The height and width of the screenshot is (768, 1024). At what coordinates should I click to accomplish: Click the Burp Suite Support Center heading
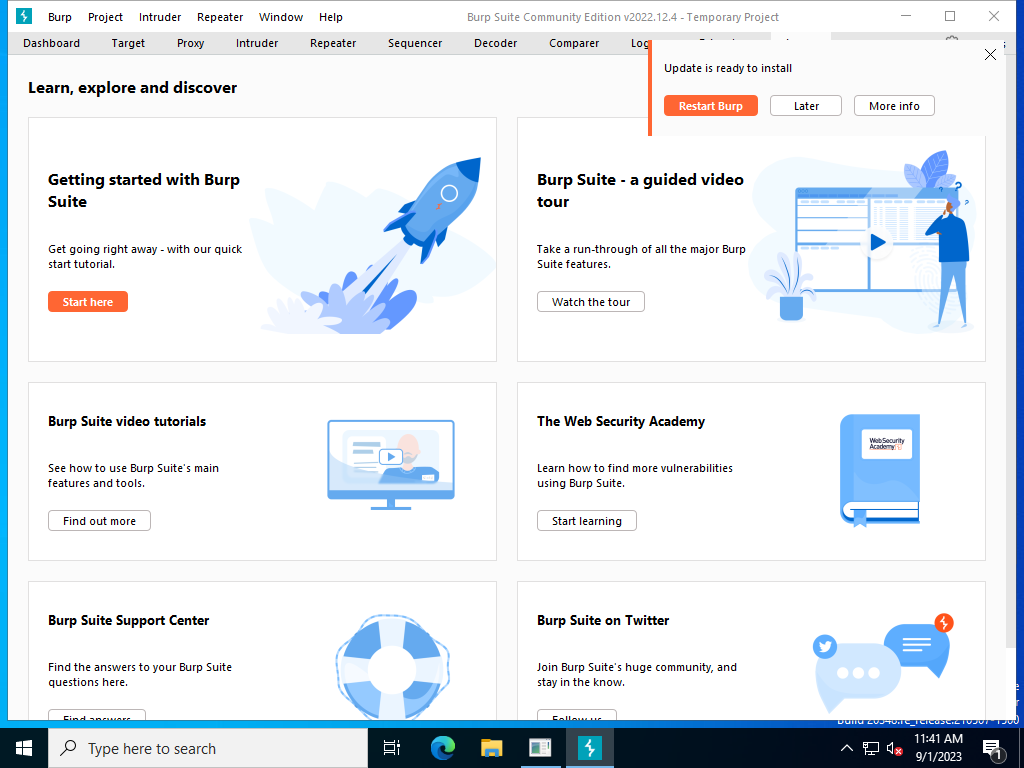[129, 620]
